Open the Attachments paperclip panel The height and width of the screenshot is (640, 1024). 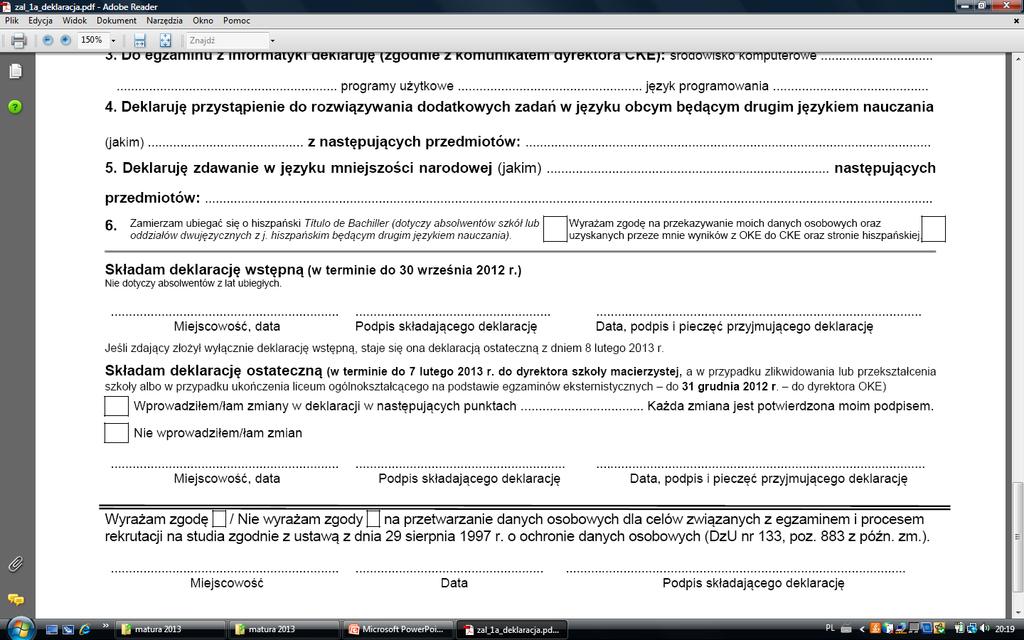(x=15, y=564)
